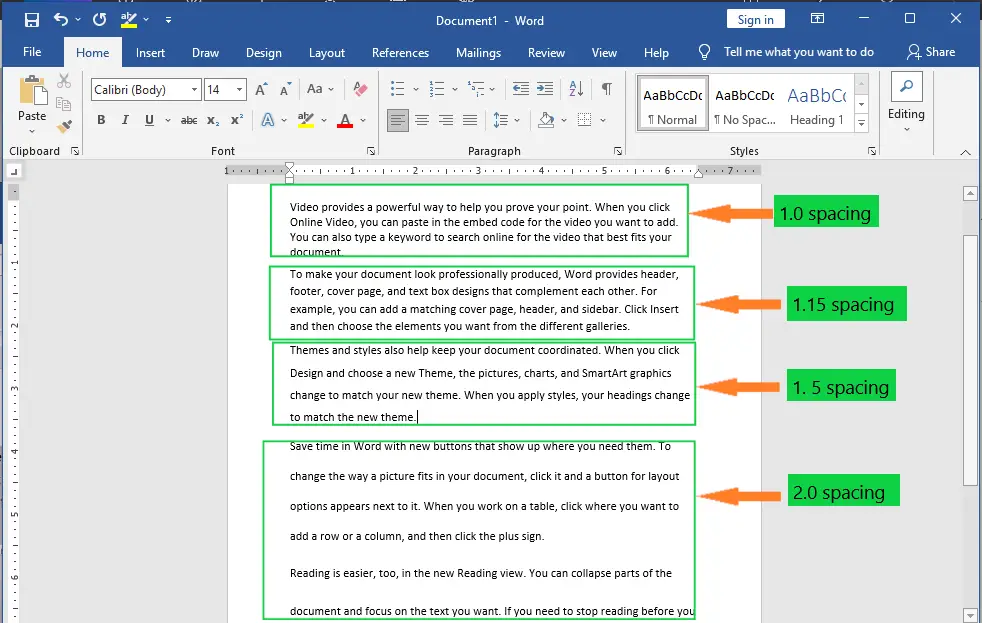Apply the Heading 1 style
The height and width of the screenshot is (623, 982).
tap(817, 102)
